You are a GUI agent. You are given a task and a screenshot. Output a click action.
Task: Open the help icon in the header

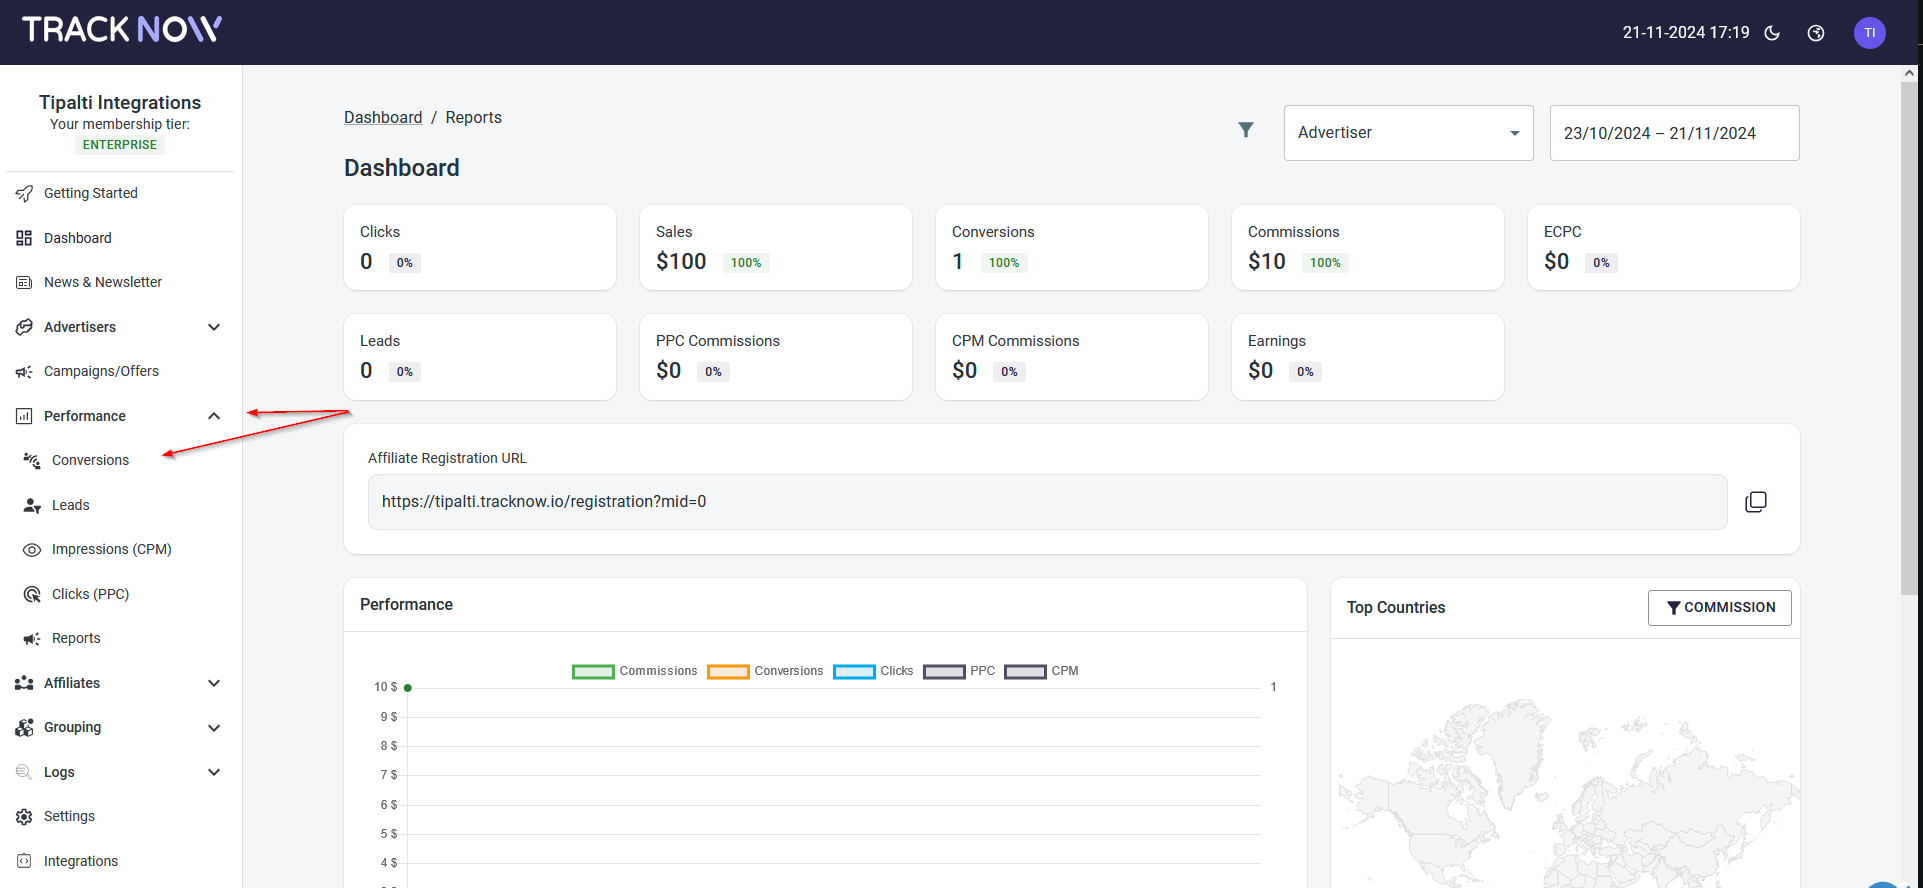click(1816, 33)
